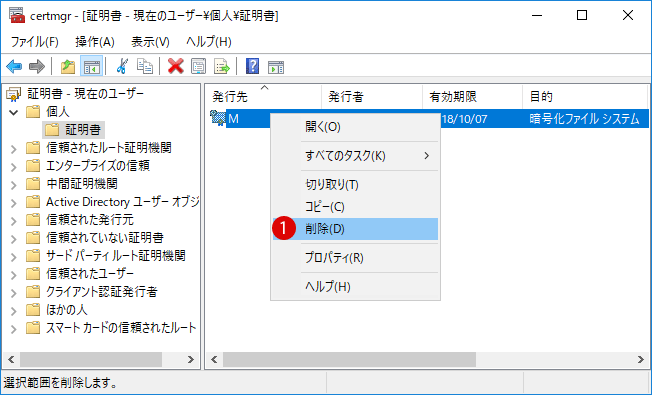Sort by 発行者 column header
652x395 pixels.
(372, 97)
